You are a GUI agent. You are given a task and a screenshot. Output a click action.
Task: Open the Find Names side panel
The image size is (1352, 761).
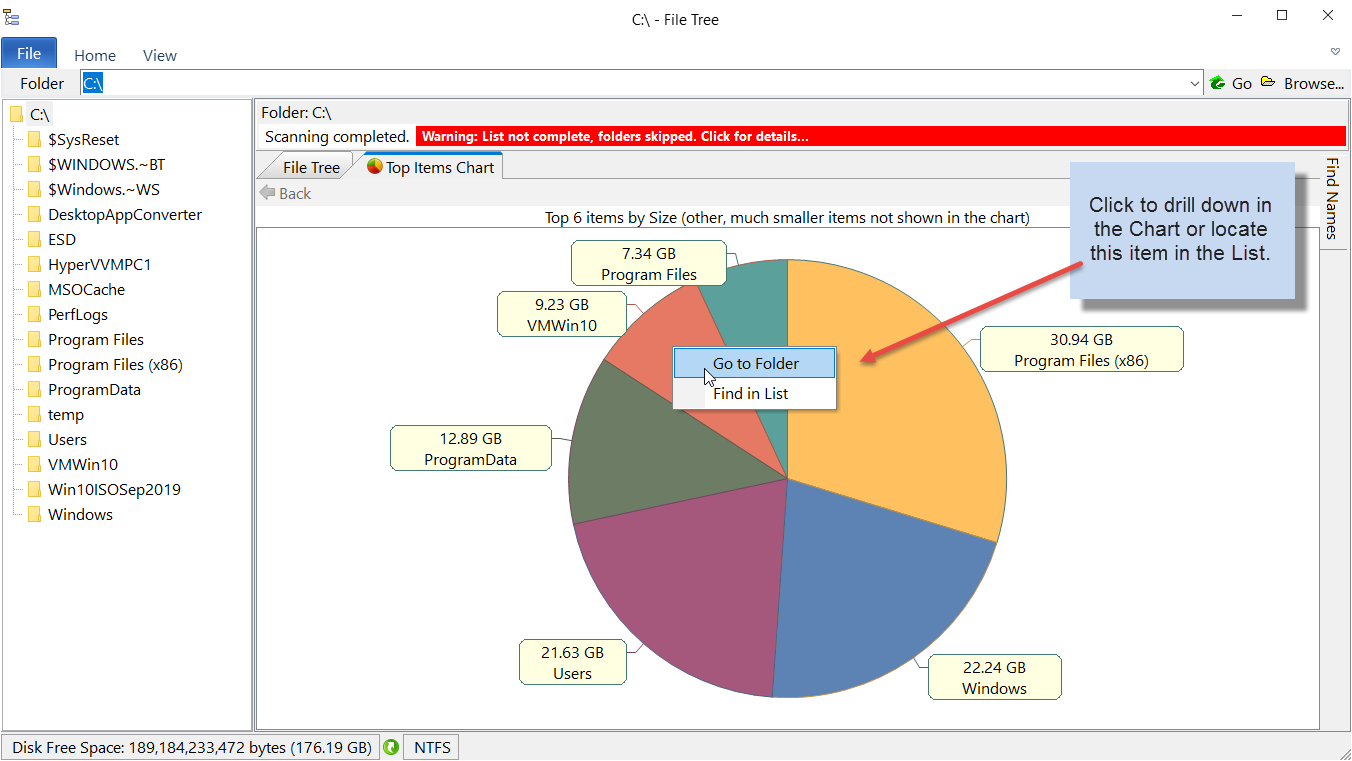pyautogui.click(x=1332, y=199)
